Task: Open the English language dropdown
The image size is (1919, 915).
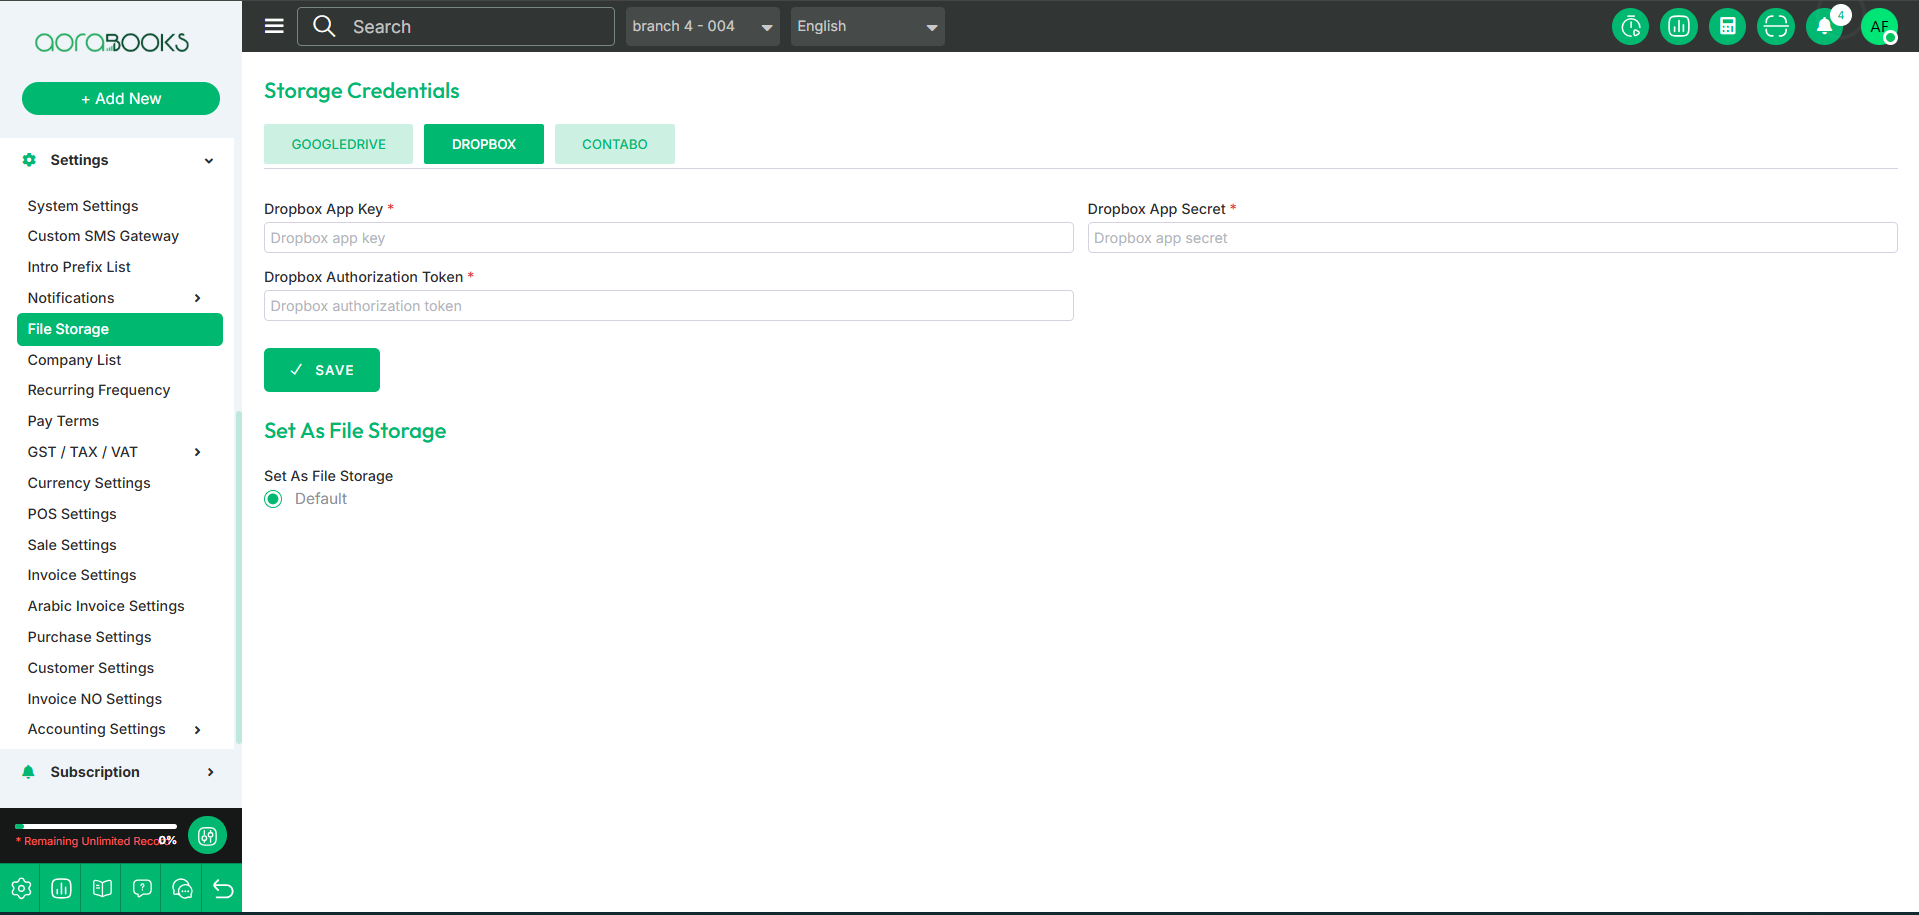Action: (x=867, y=27)
